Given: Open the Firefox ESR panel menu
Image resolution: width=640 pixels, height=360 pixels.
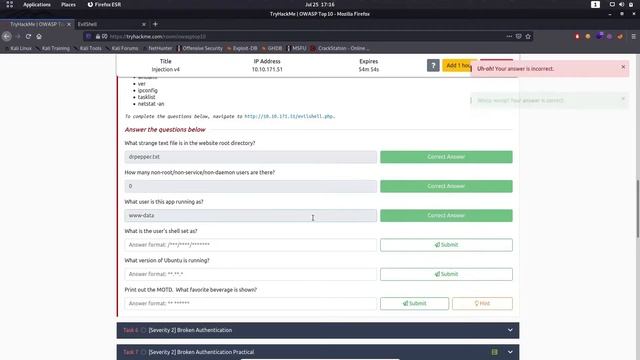Looking at the screenshot, I should click(104, 4).
